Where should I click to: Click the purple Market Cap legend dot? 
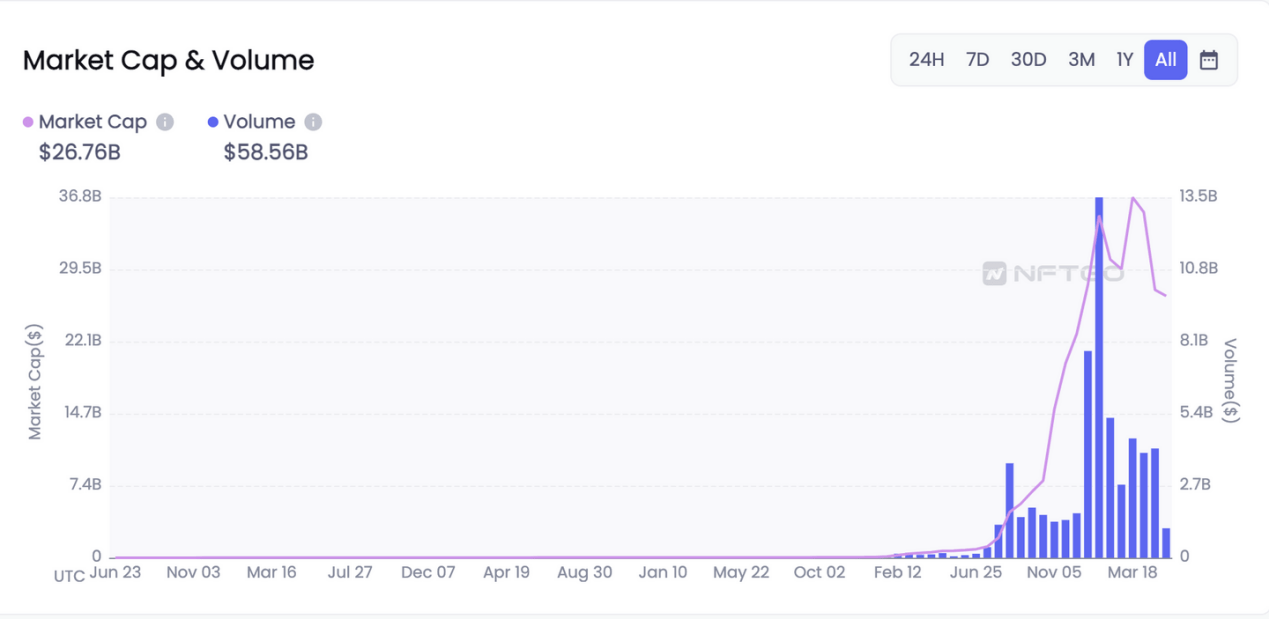[x=28, y=122]
